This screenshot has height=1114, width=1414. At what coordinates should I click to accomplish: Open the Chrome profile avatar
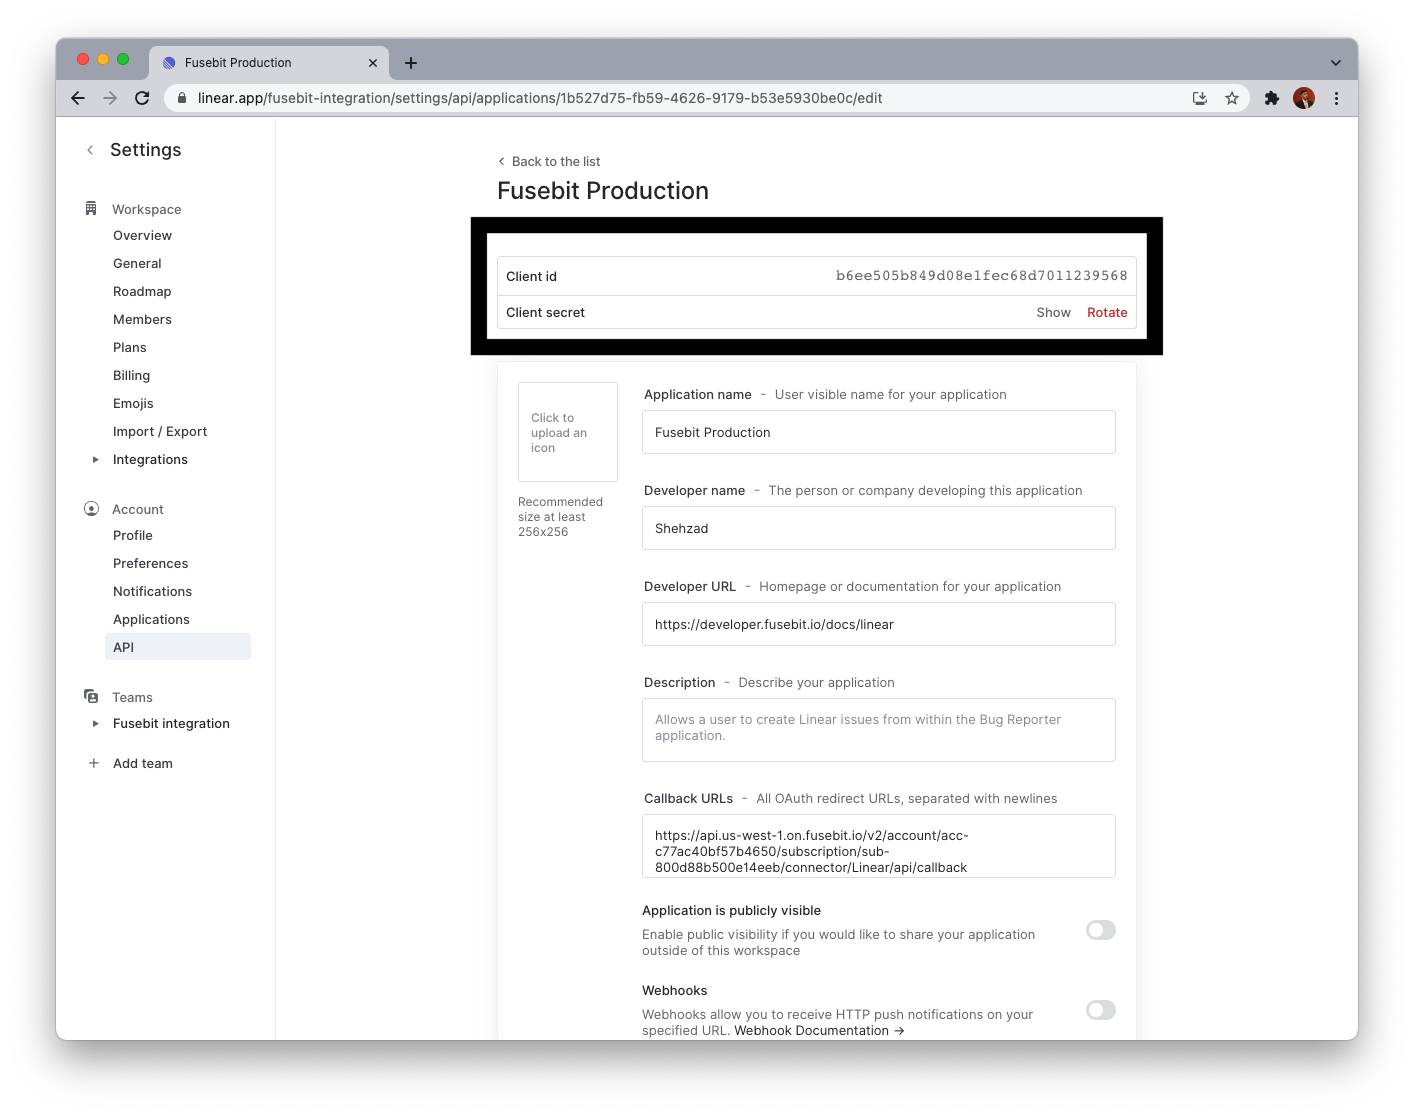point(1304,98)
